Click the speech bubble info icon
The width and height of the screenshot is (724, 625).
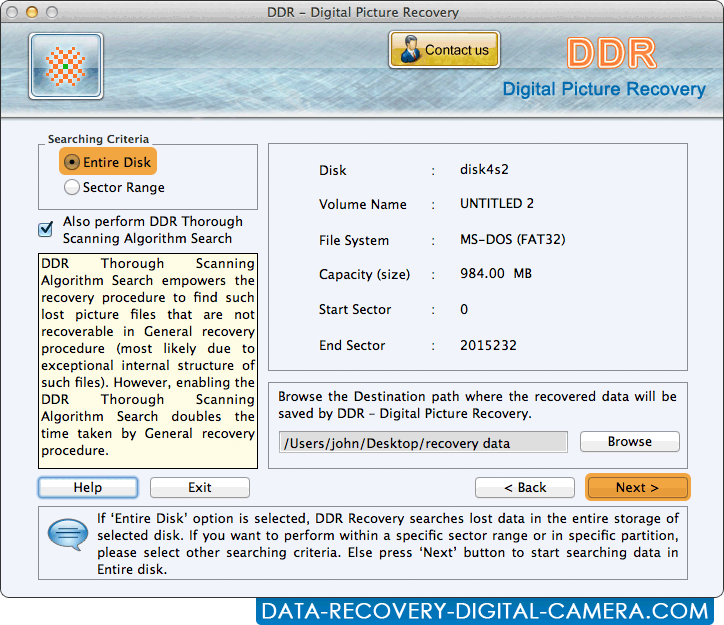[x=68, y=534]
